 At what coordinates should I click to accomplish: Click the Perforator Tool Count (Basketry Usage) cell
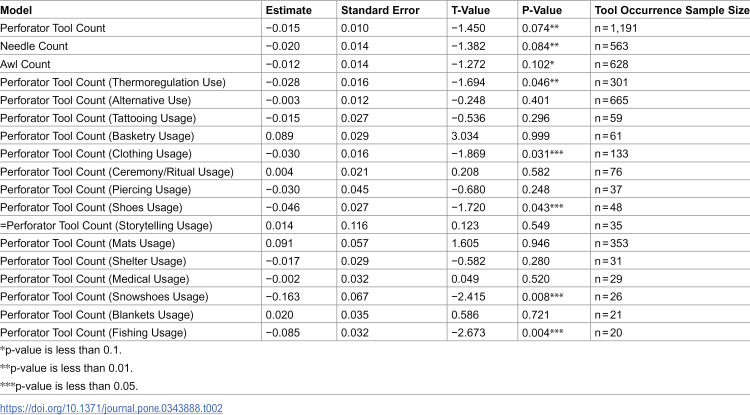click(x=97, y=136)
